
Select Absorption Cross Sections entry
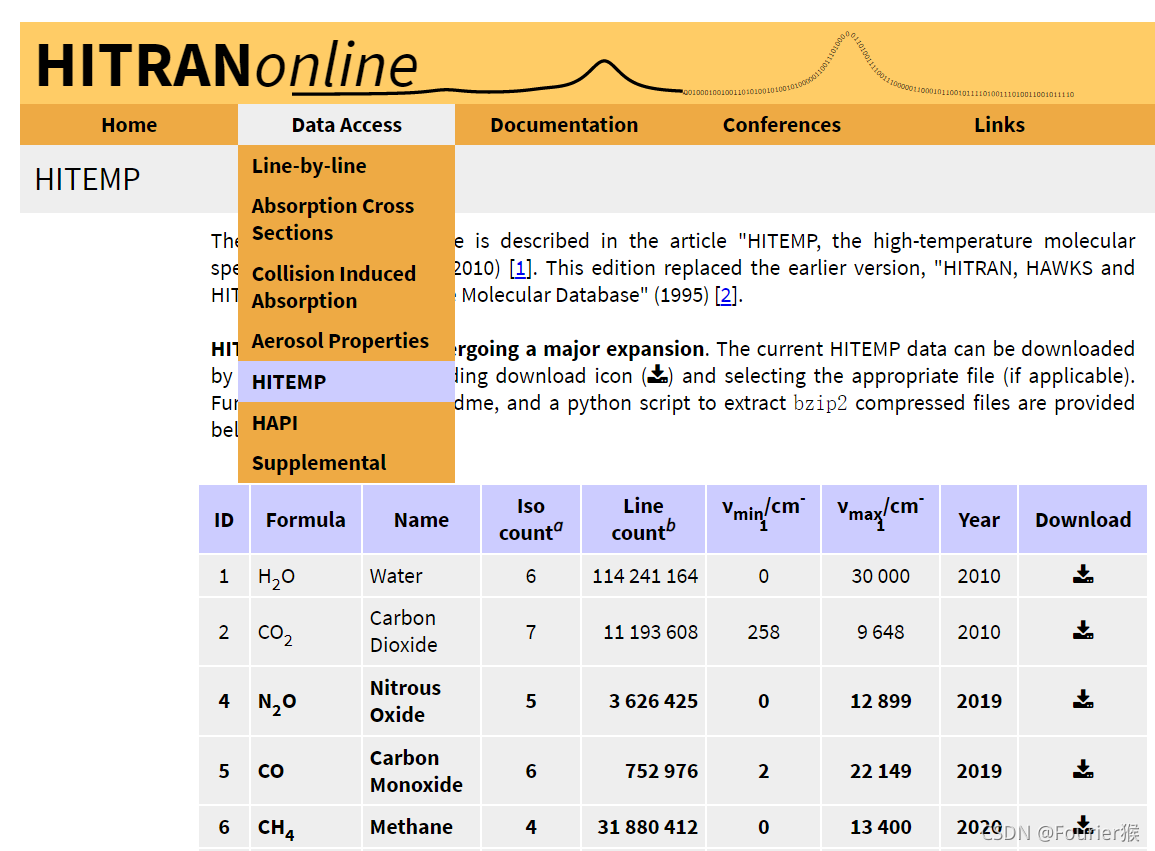[x=346, y=220]
